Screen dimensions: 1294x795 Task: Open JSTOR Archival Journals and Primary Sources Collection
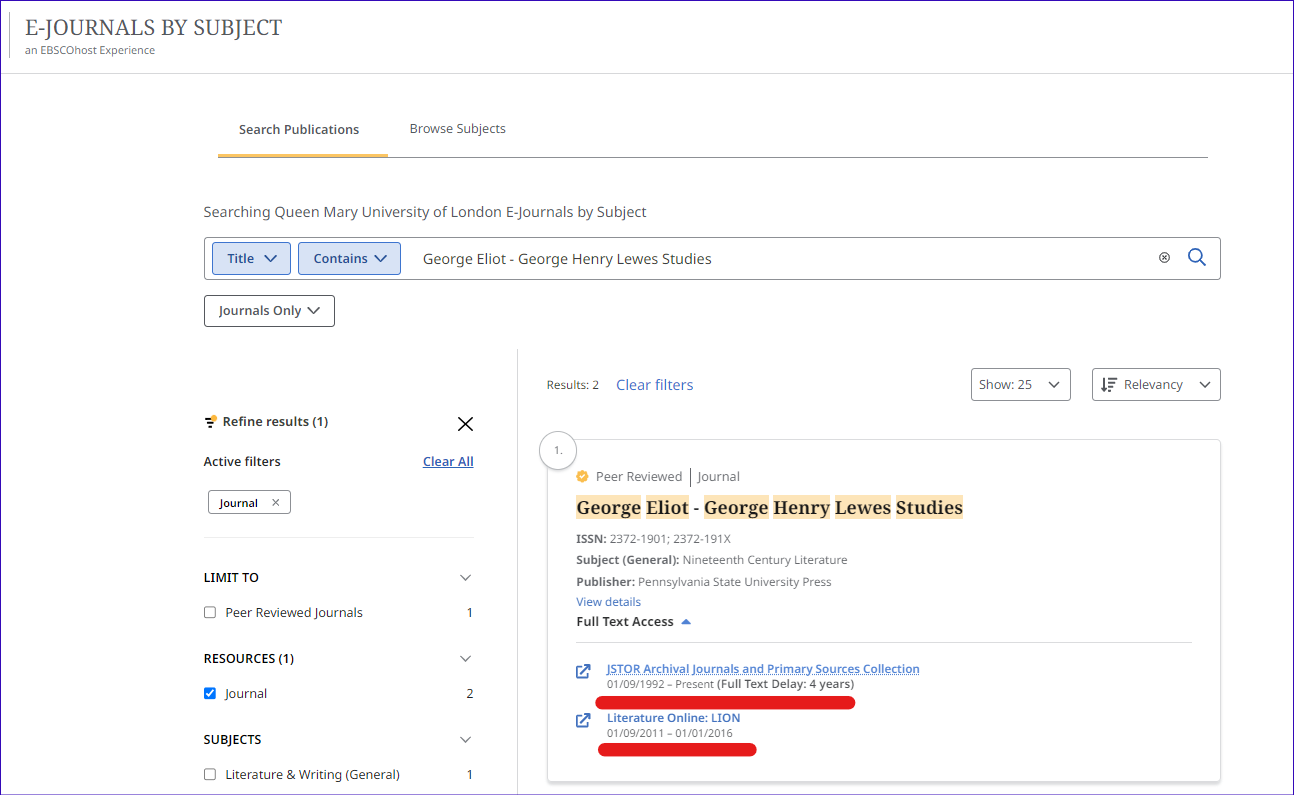pos(763,669)
